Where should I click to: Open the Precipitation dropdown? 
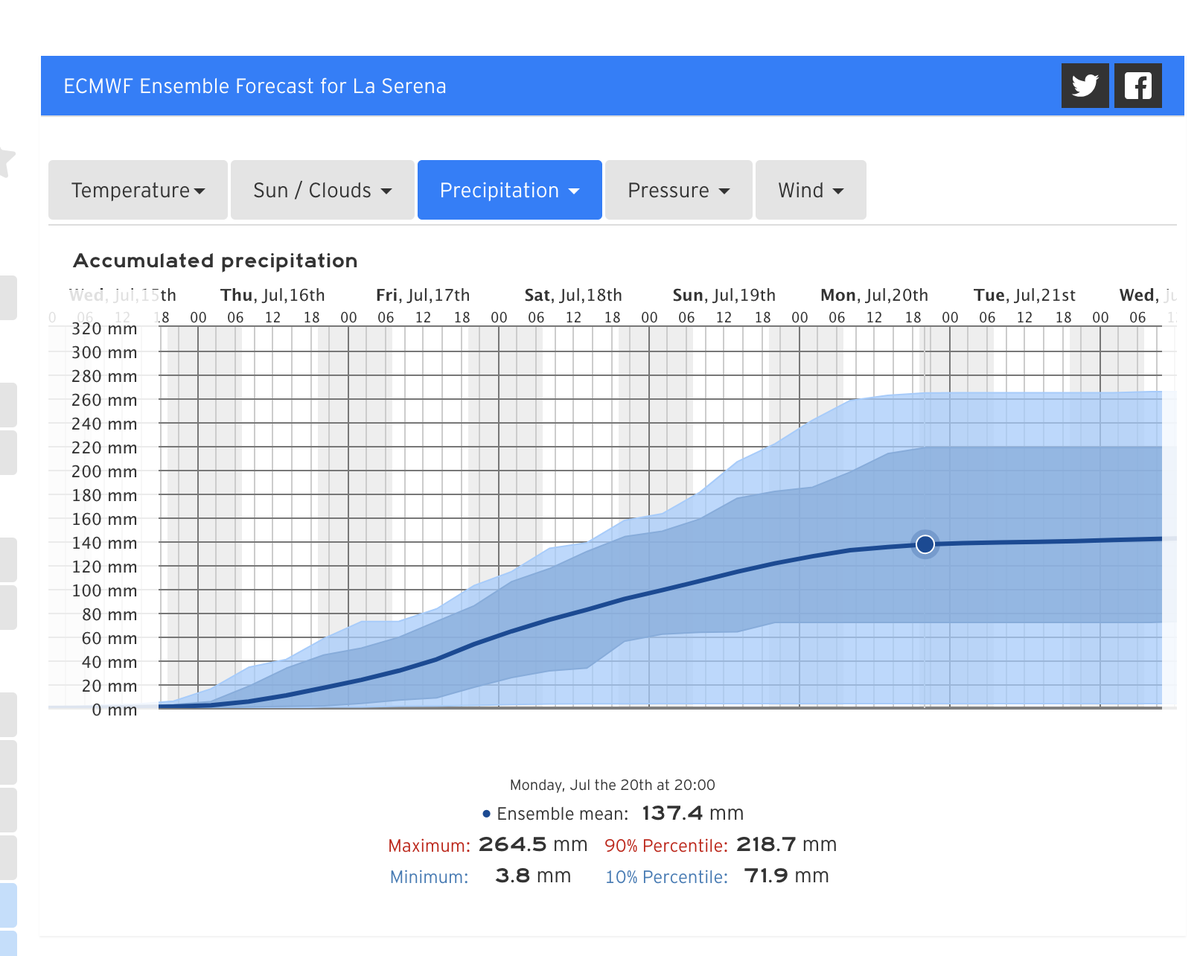click(510, 190)
